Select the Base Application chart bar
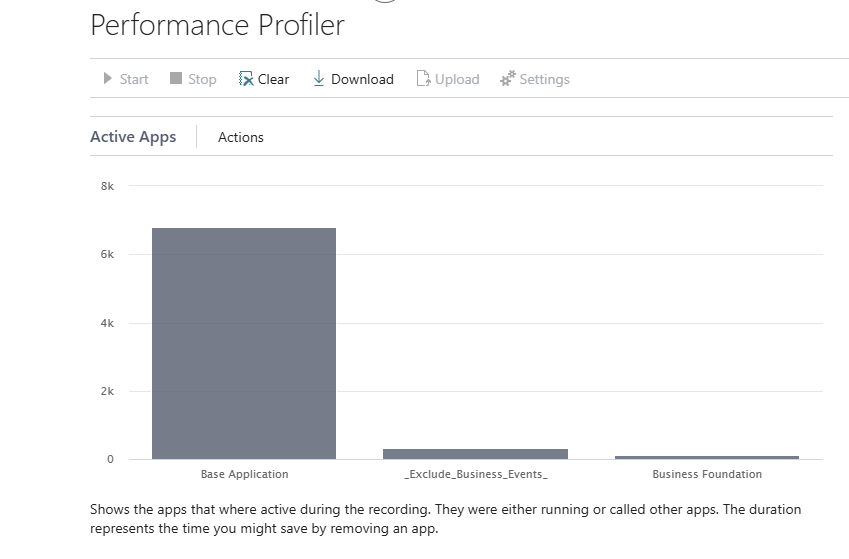The width and height of the screenshot is (849, 559). pos(244,343)
